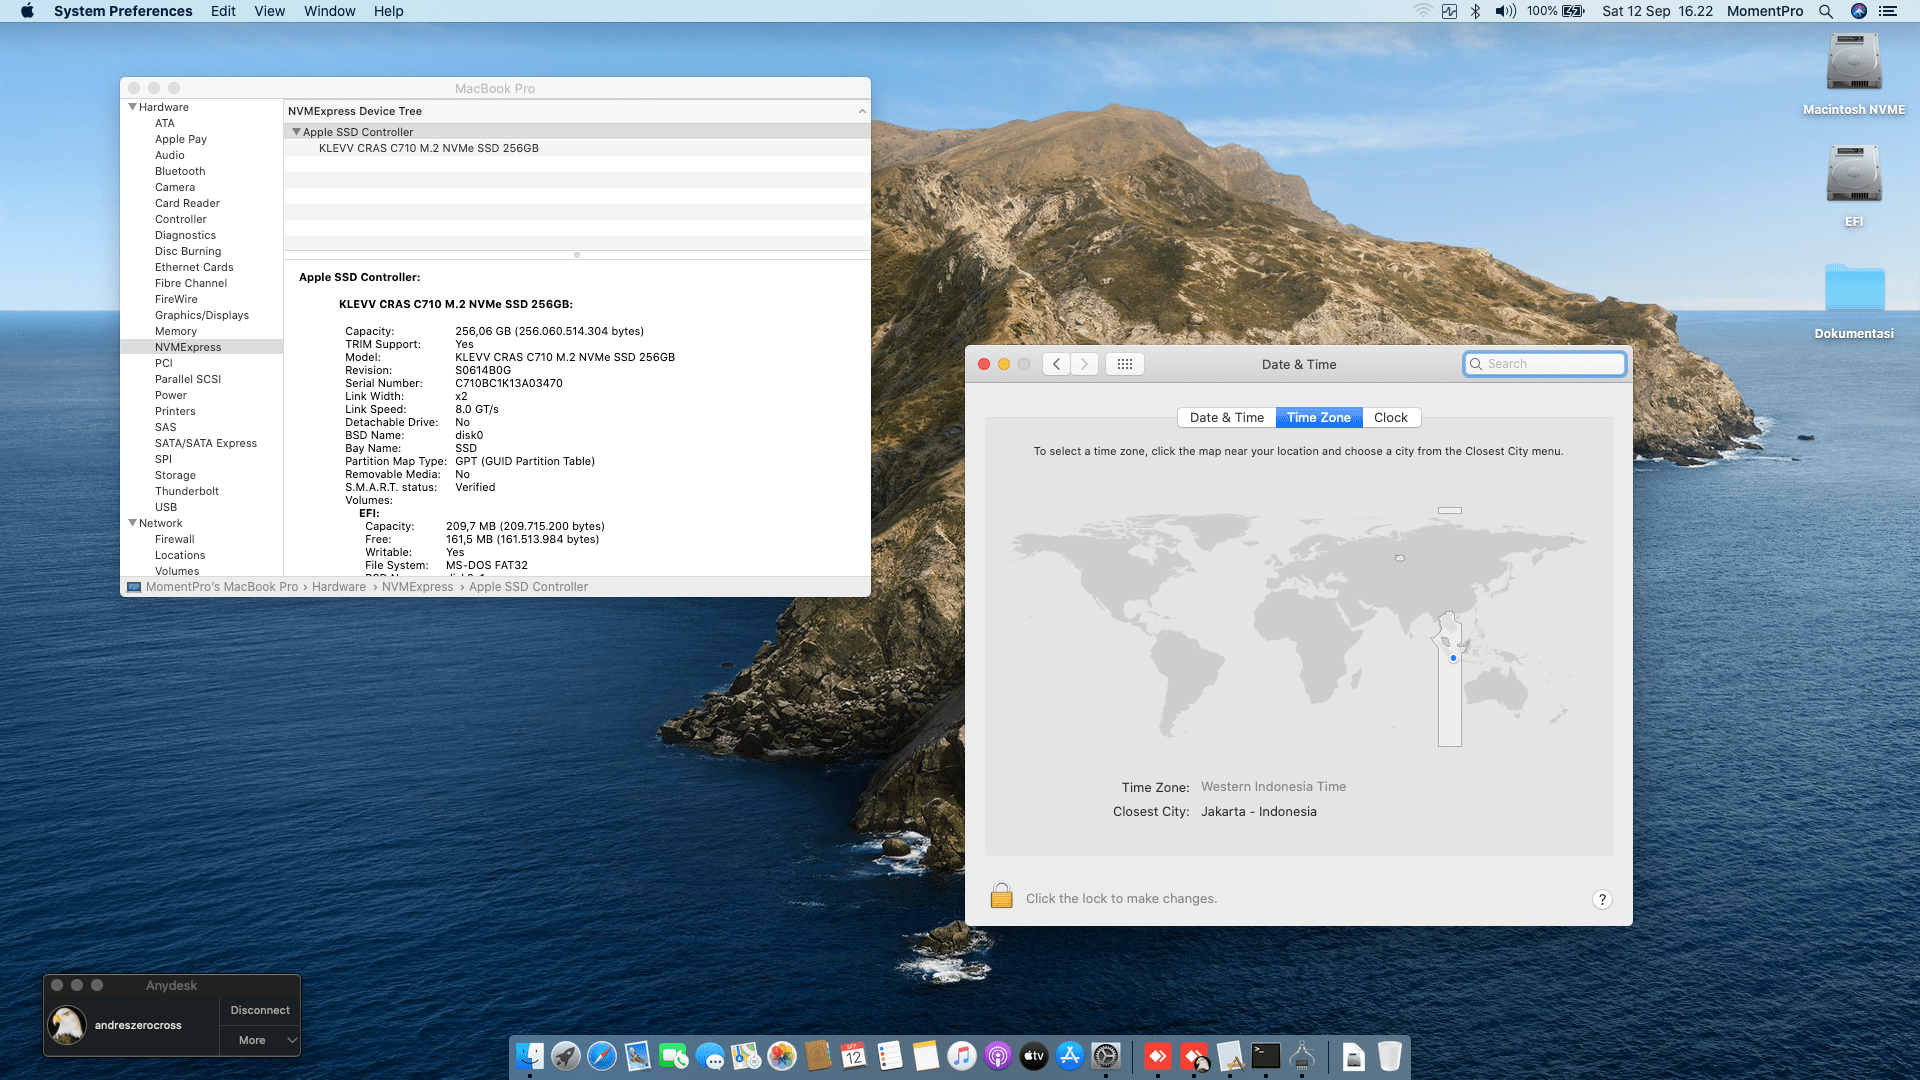This screenshot has height=1080, width=1920.
Task: Select the Dokumentasi folder on desktop
Action: click(x=1854, y=301)
